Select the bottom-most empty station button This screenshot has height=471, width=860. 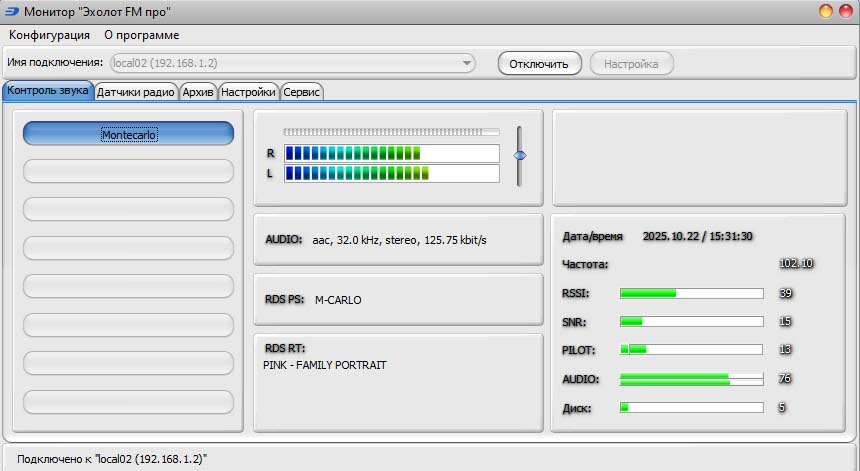(128, 402)
